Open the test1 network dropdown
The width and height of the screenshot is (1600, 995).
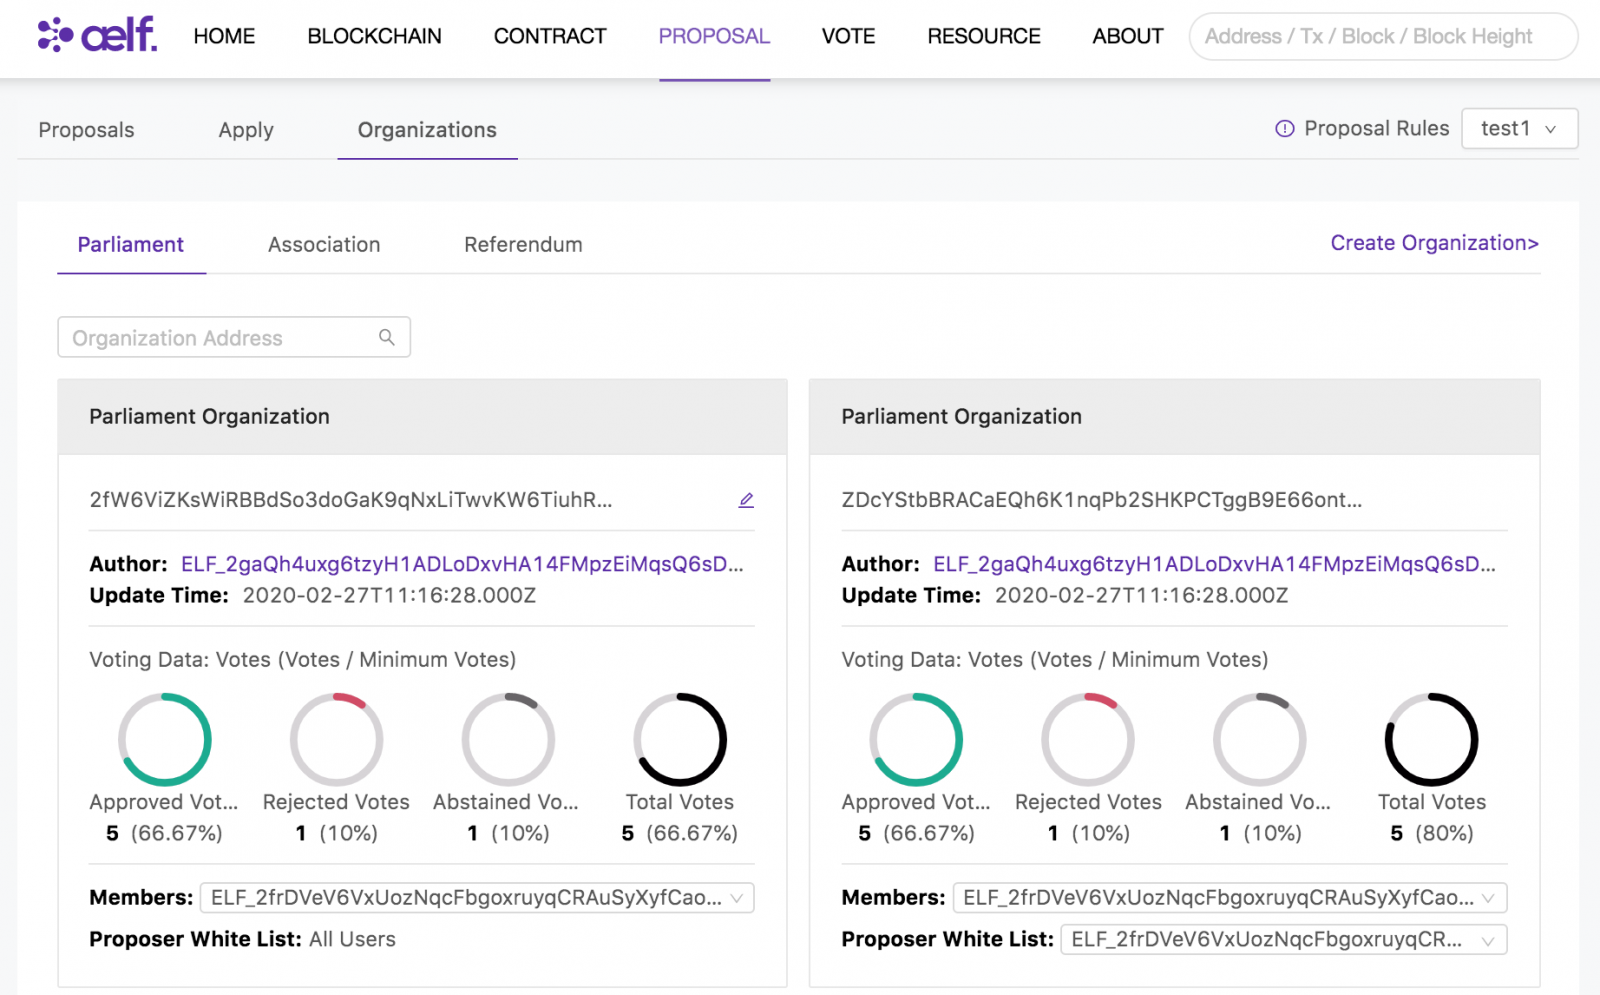tap(1519, 129)
